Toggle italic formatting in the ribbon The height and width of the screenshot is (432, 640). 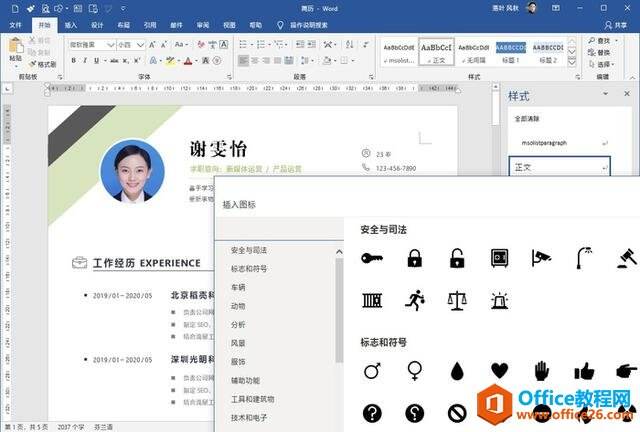click(x=86, y=61)
